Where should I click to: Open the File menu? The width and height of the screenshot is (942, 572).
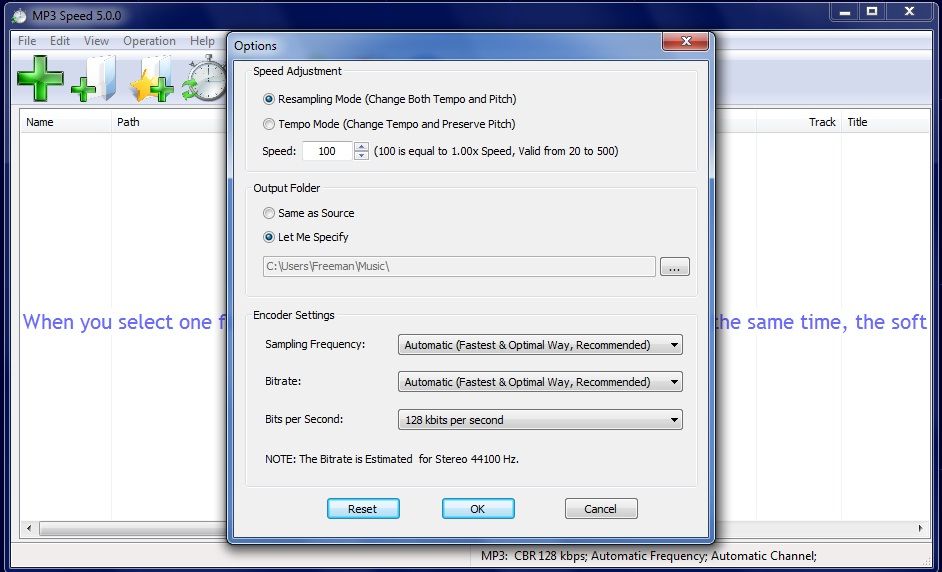pos(27,41)
